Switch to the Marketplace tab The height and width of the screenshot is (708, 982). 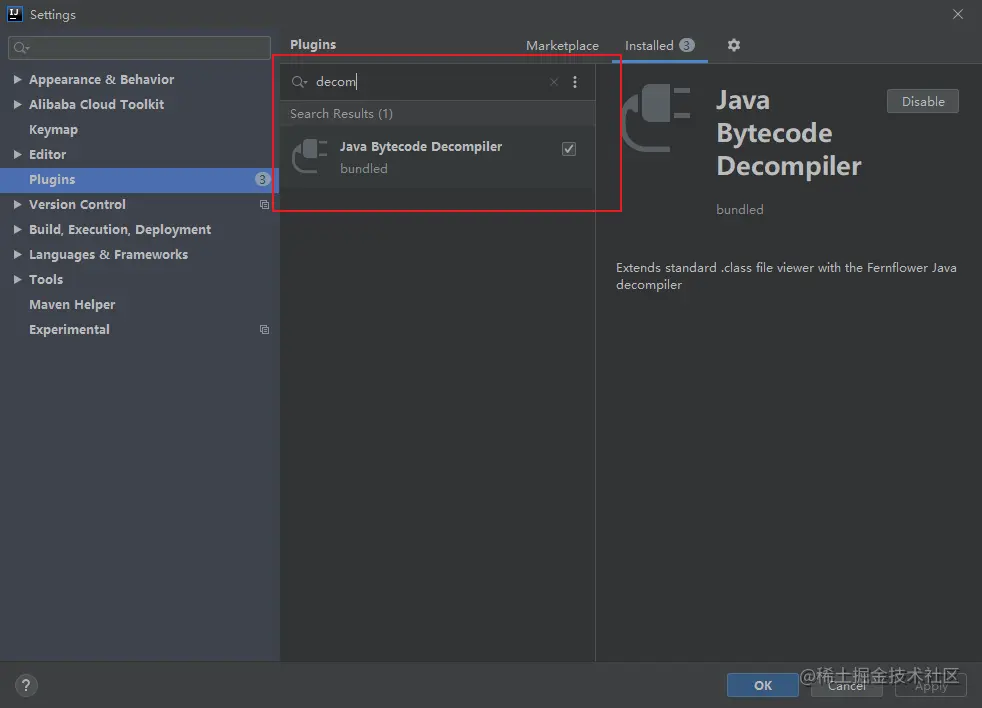tap(562, 46)
